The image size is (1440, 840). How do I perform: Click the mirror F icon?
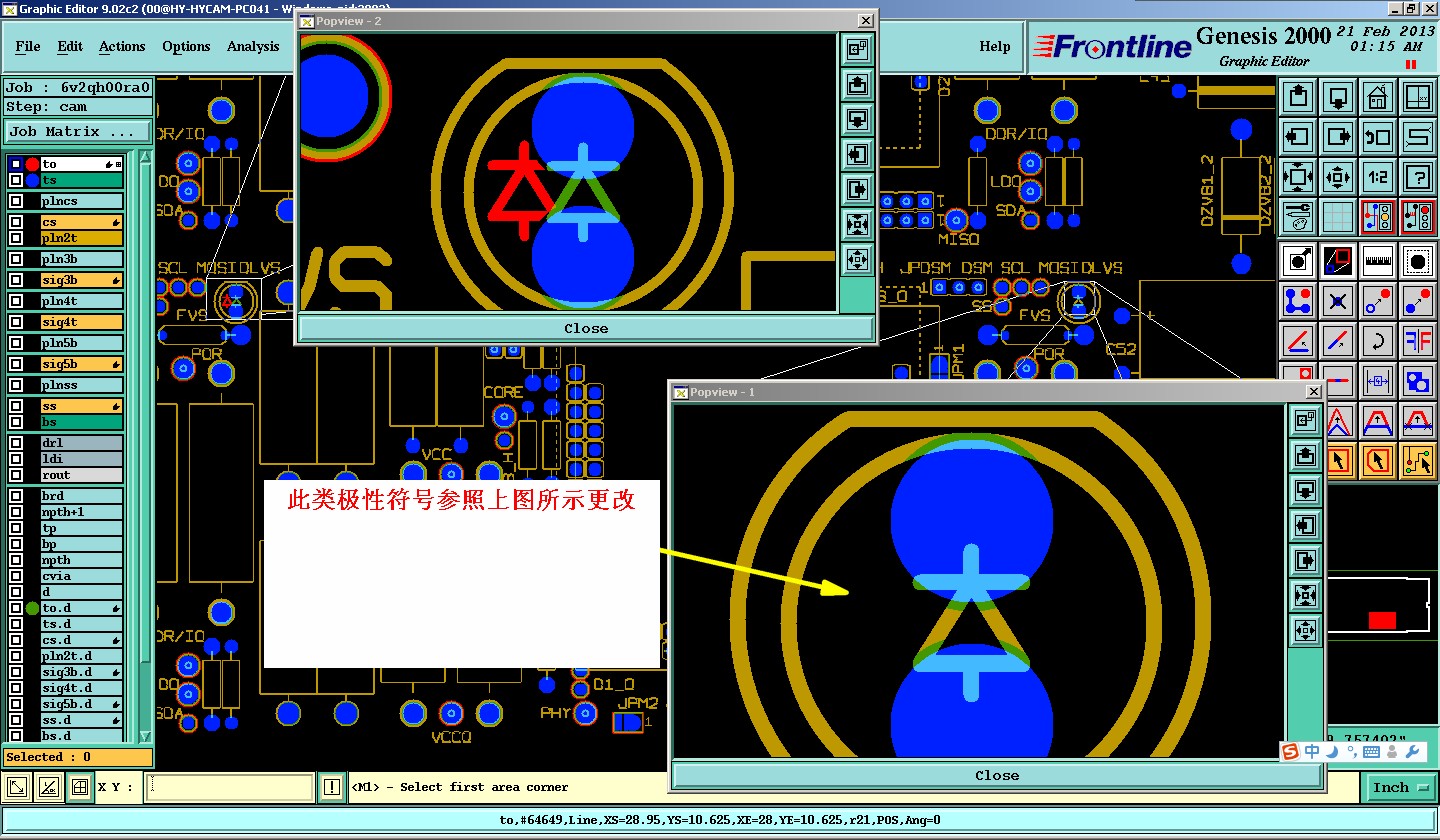click(x=1418, y=341)
